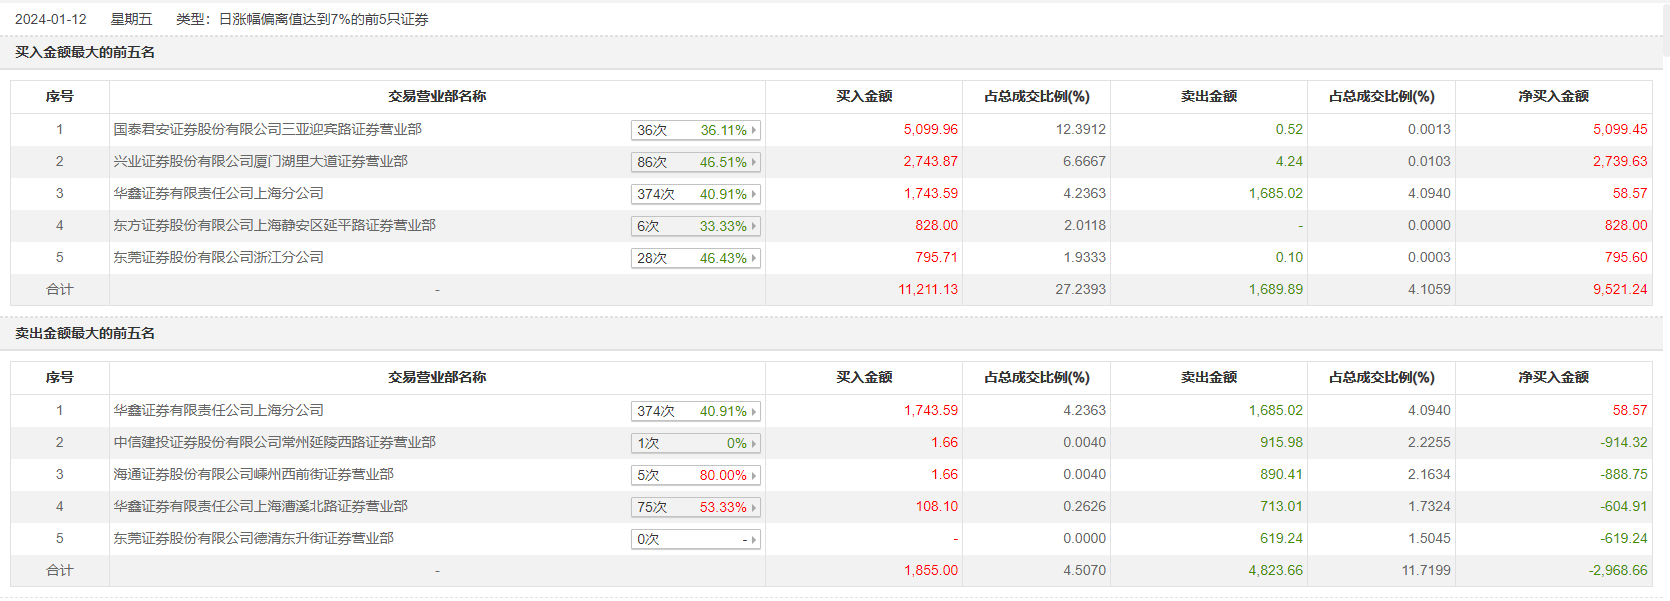Click 东莞证券德清东升街证券营业部 name

pyautogui.click(x=253, y=538)
